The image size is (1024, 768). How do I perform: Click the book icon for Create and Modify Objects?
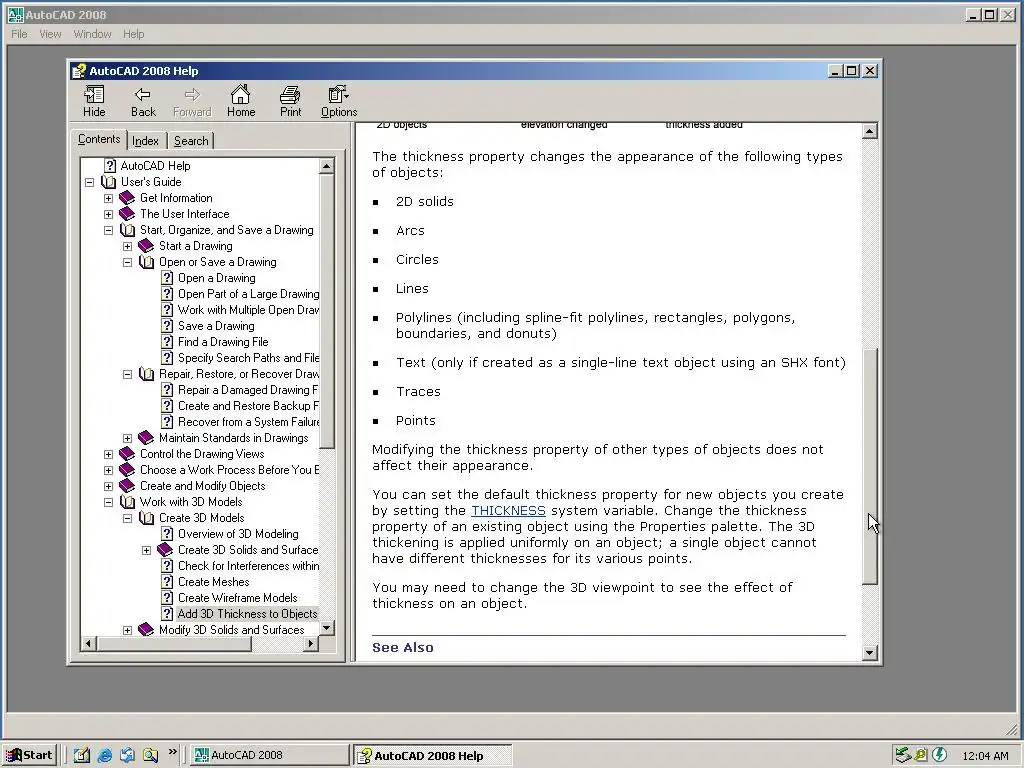click(127, 486)
